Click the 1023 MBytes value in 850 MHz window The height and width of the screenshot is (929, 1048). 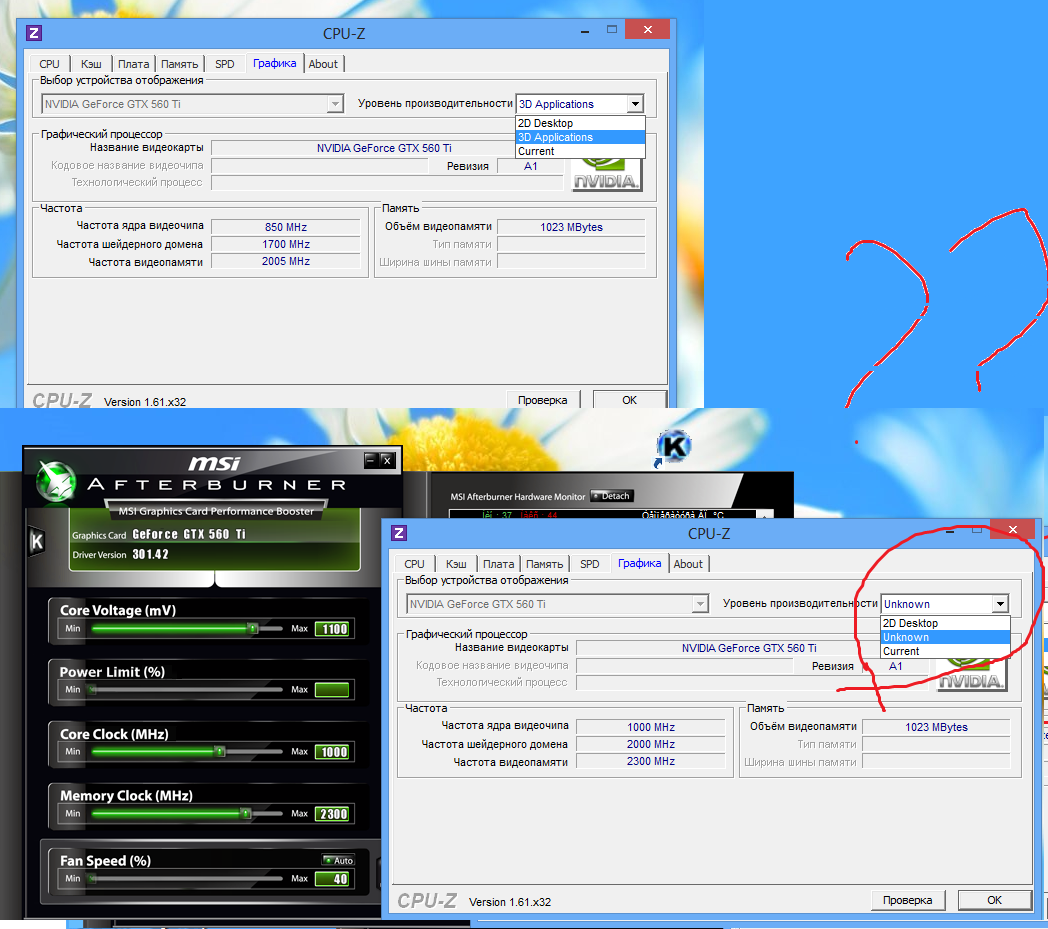571,227
